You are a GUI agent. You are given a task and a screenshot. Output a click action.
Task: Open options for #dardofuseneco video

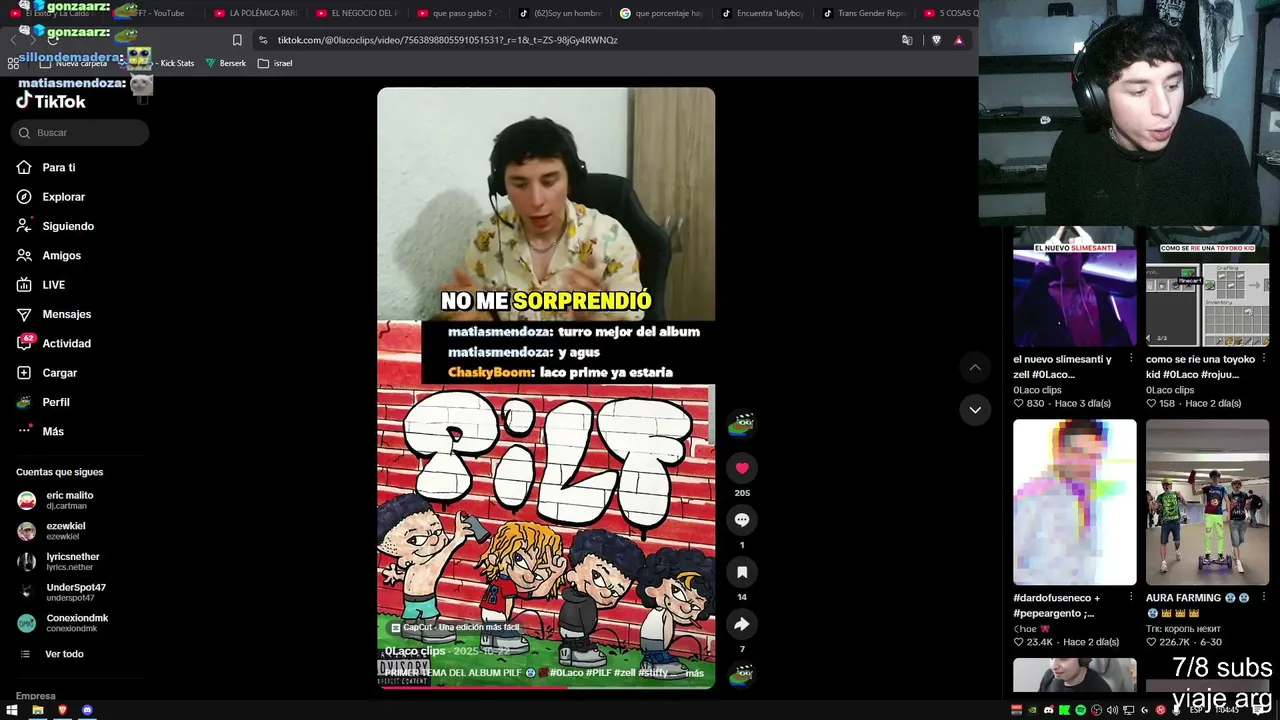pos(1131,598)
